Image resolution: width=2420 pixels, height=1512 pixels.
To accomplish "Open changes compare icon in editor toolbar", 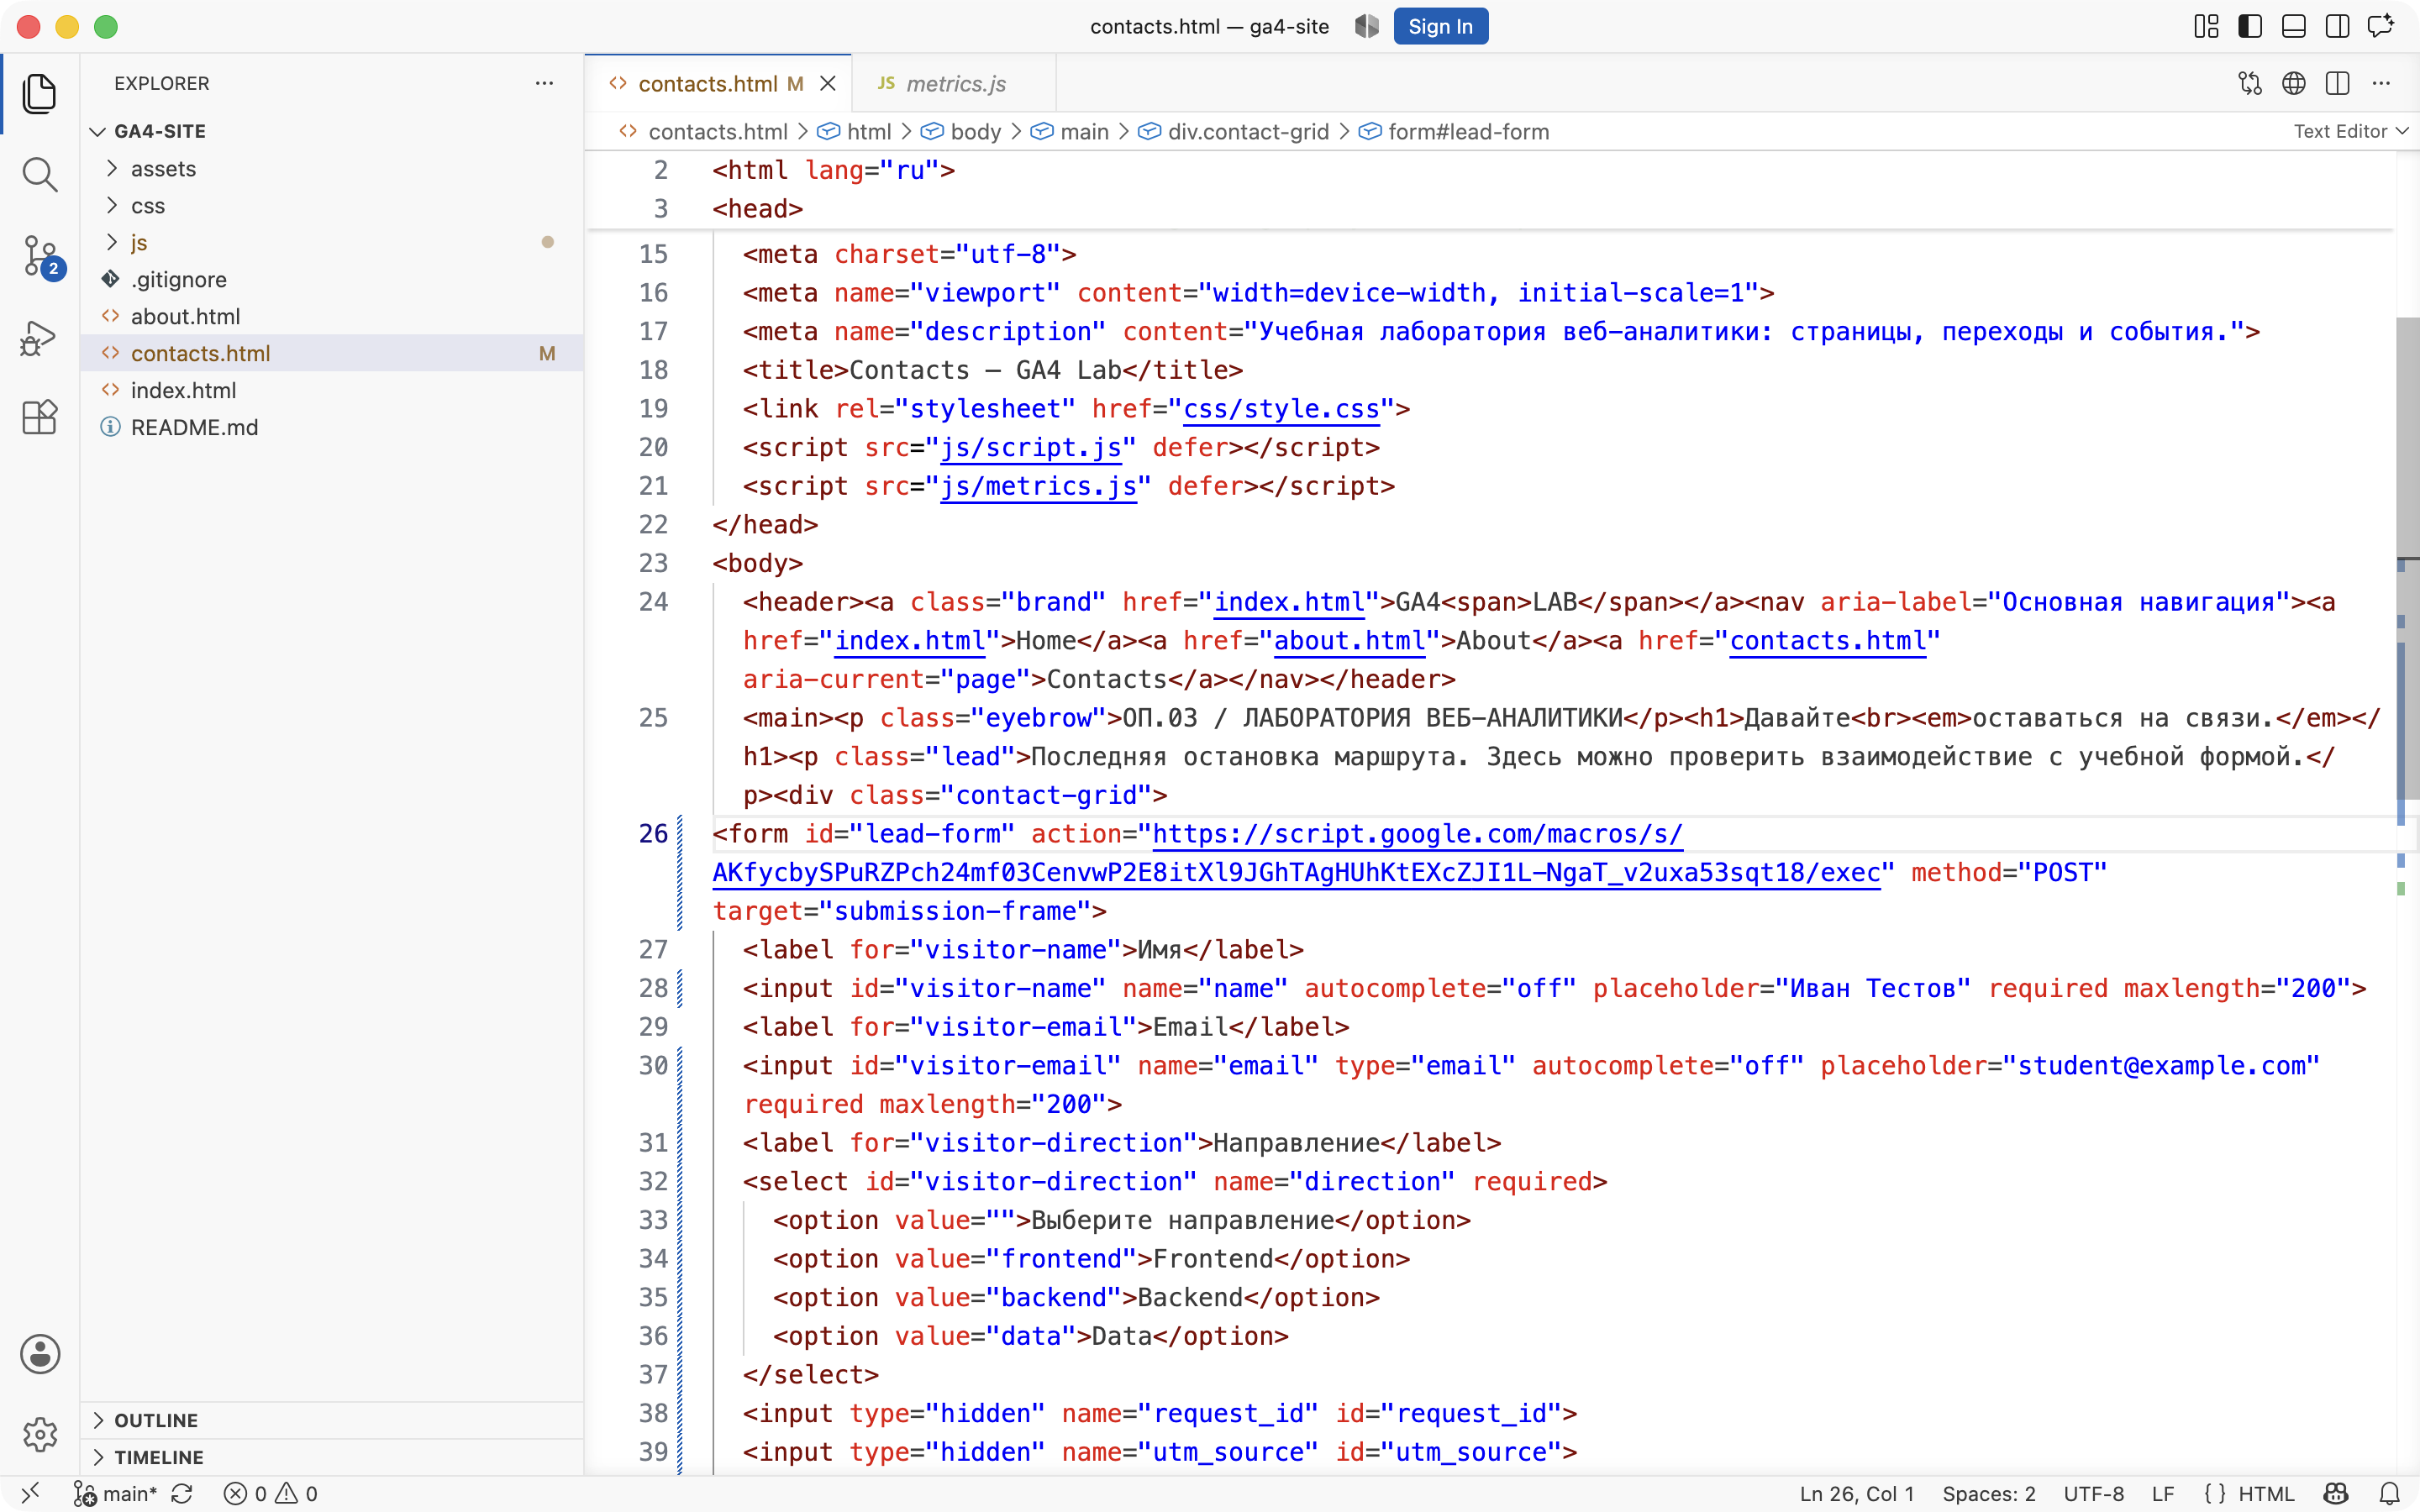I will (x=2250, y=83).
